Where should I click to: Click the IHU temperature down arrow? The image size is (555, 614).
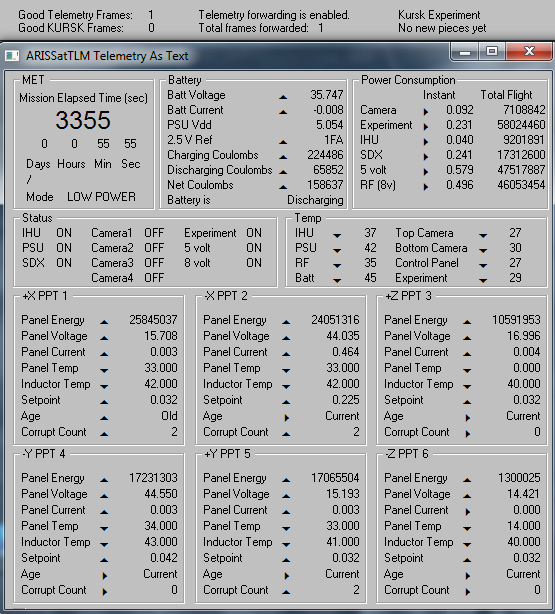337,235
